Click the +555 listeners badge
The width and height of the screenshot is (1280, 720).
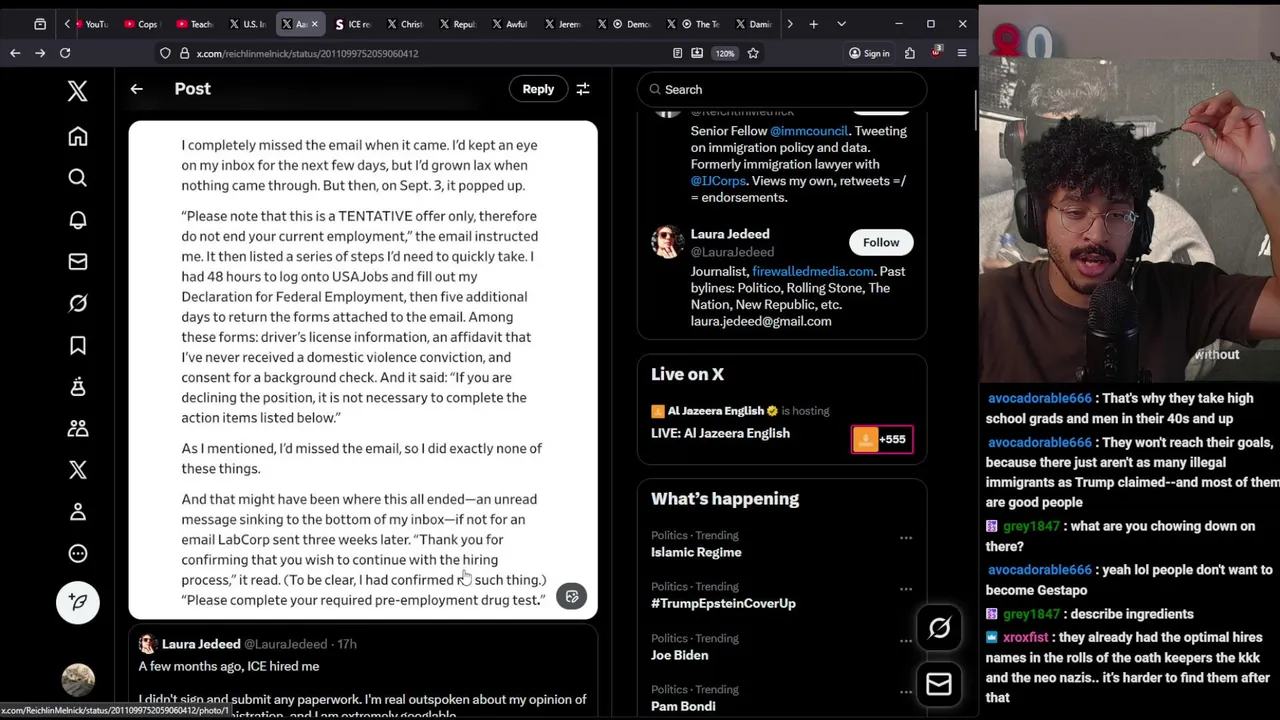click(882, 439)
